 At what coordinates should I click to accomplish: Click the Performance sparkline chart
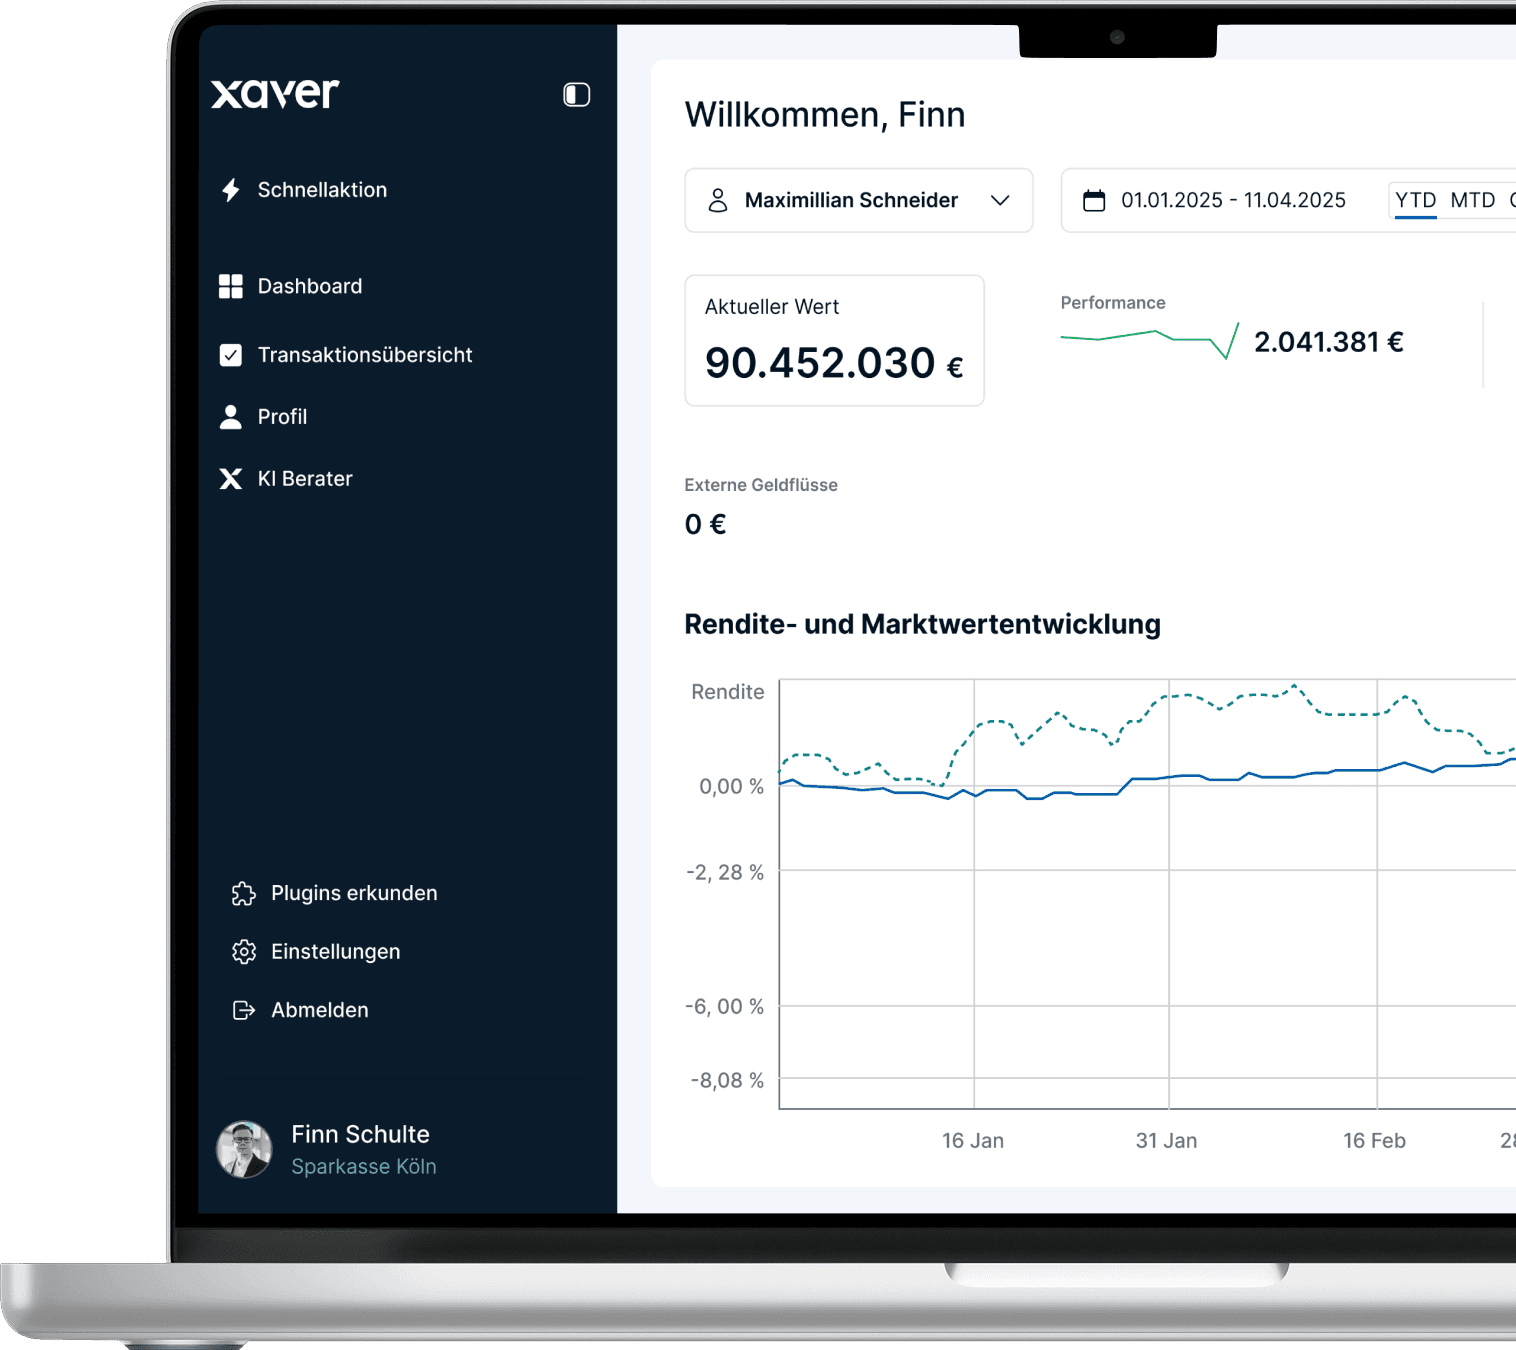tap(1150, 342)
